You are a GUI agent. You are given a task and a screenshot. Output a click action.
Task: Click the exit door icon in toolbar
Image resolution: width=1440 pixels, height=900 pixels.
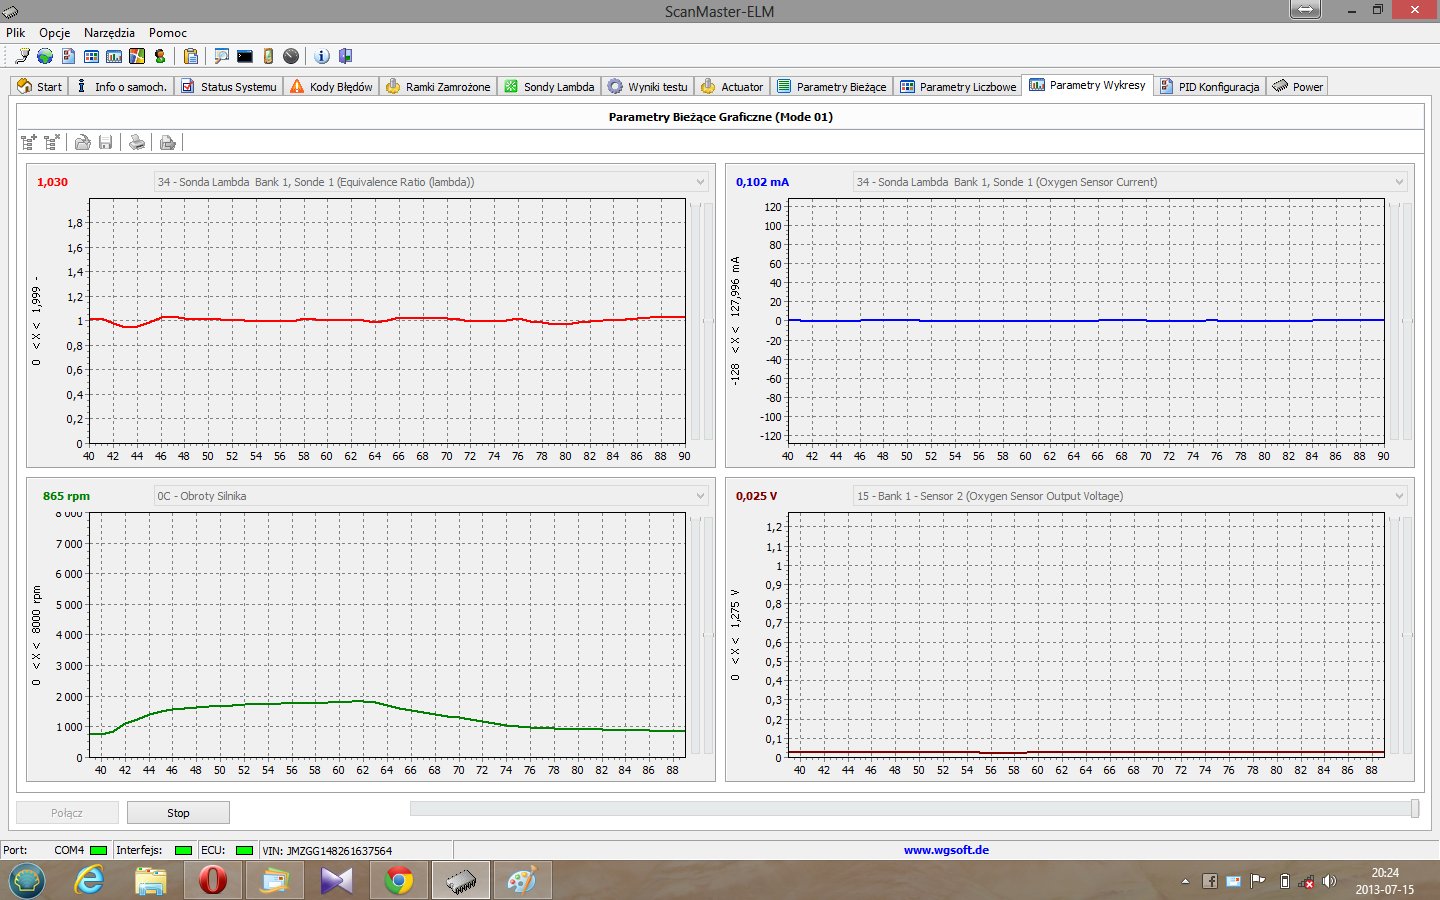[x=345, y=56]
